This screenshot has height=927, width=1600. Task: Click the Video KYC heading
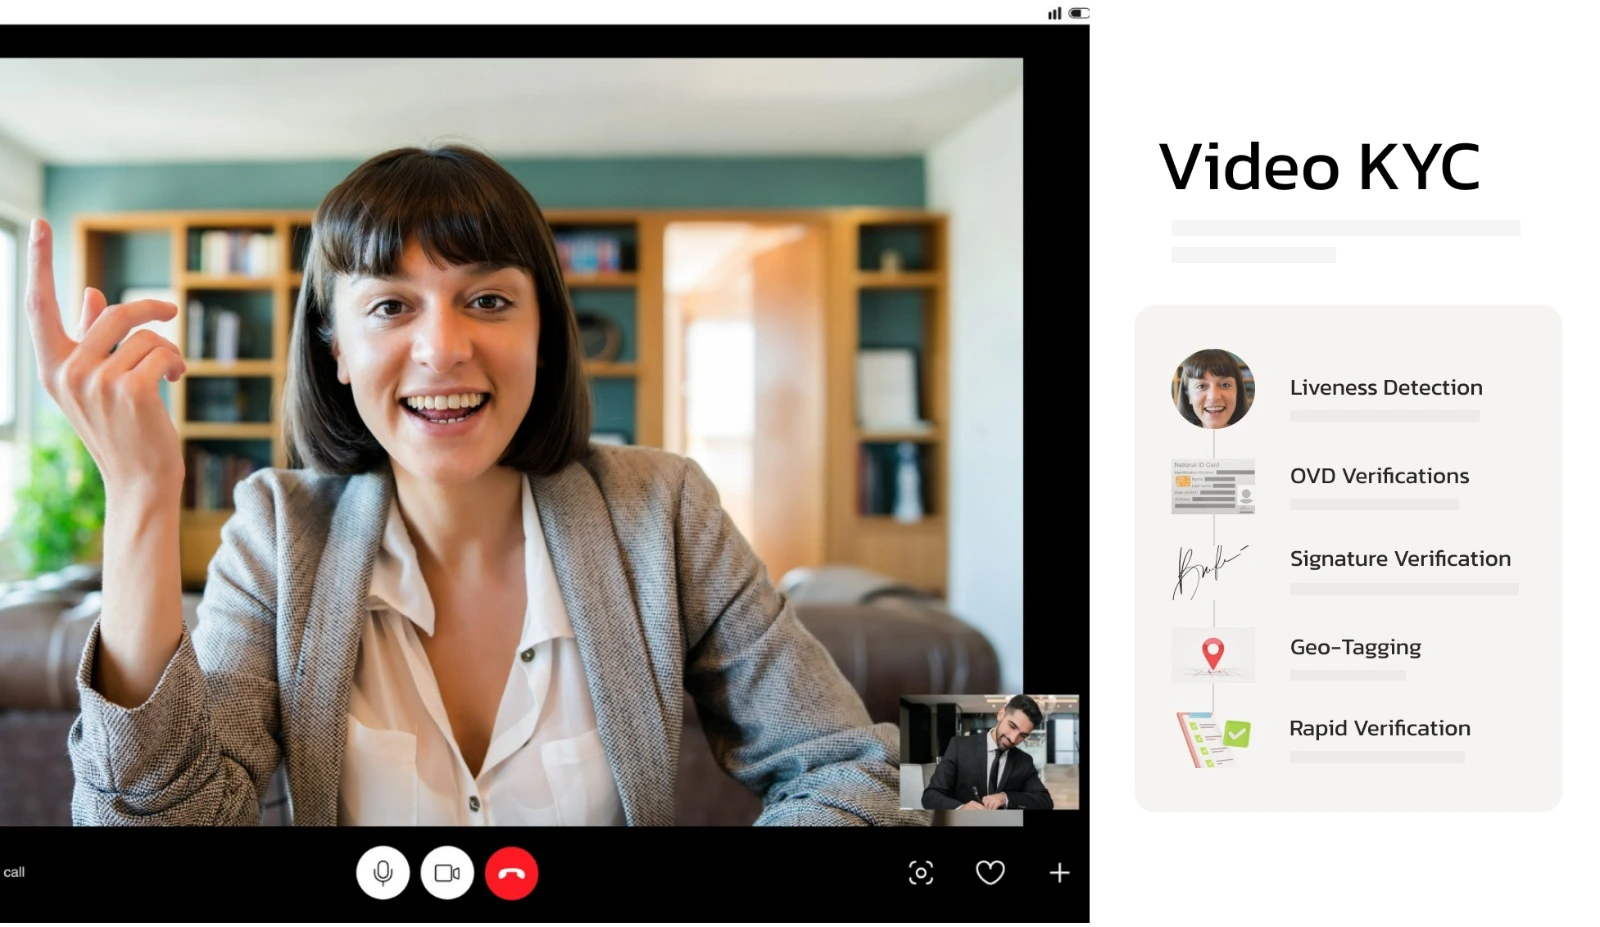(x=1318, y=167)
